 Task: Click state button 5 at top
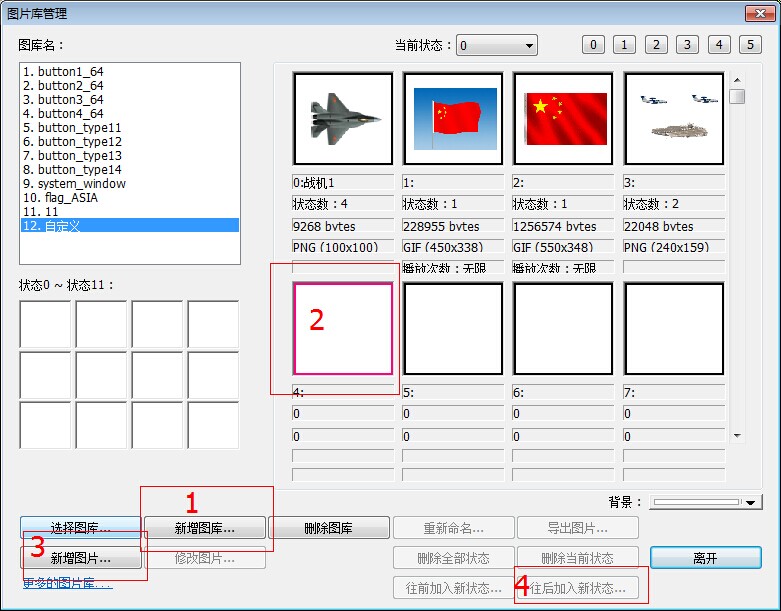point(750,45)
